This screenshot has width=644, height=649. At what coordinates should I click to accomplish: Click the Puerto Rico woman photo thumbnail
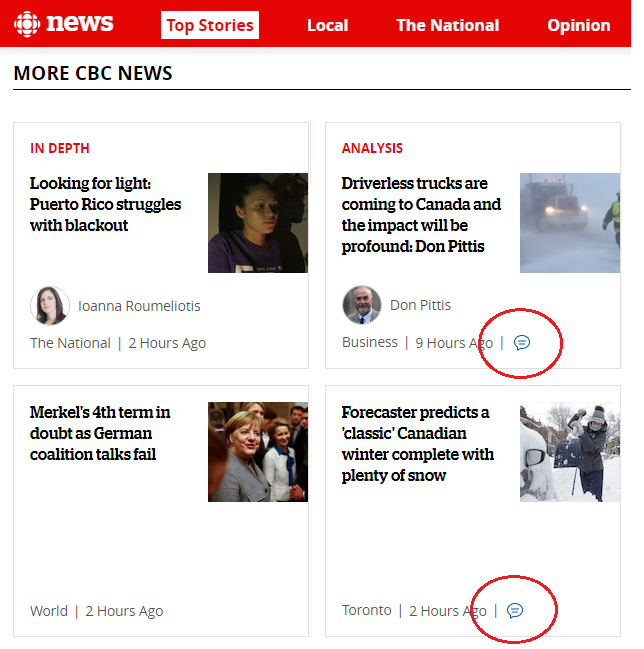(258, 223)
